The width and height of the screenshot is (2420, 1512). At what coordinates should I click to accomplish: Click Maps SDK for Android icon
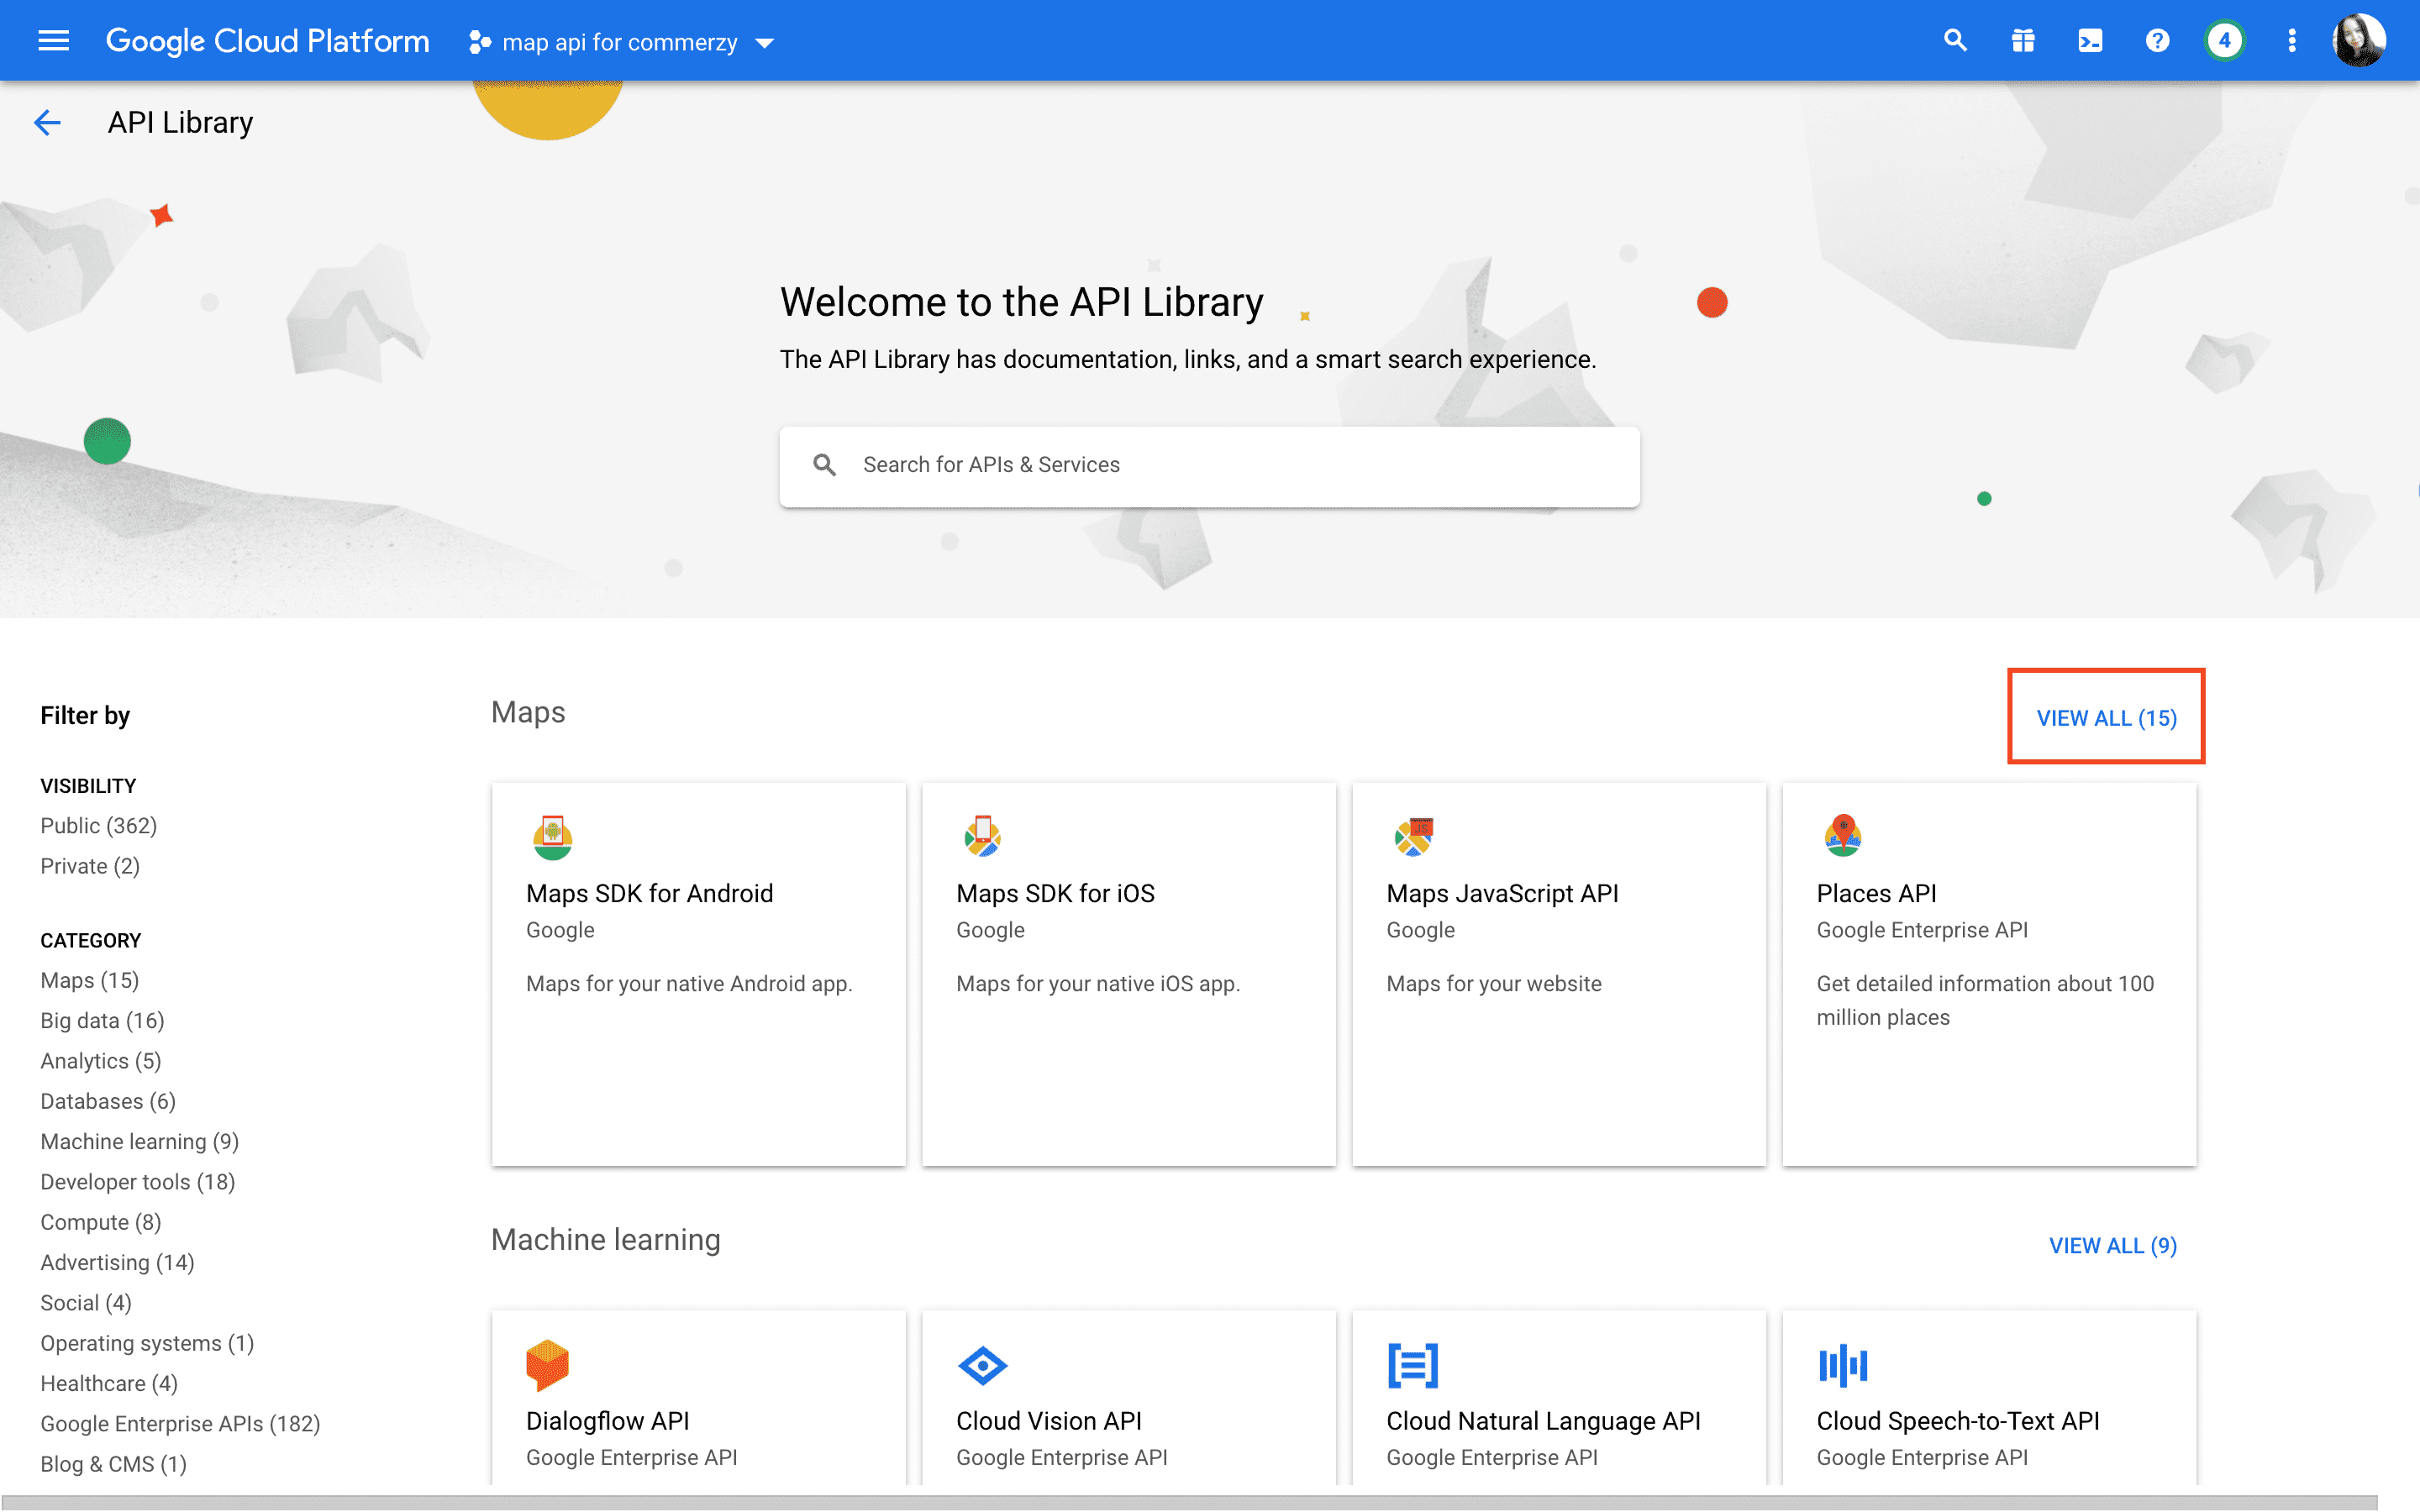(552, 837)
